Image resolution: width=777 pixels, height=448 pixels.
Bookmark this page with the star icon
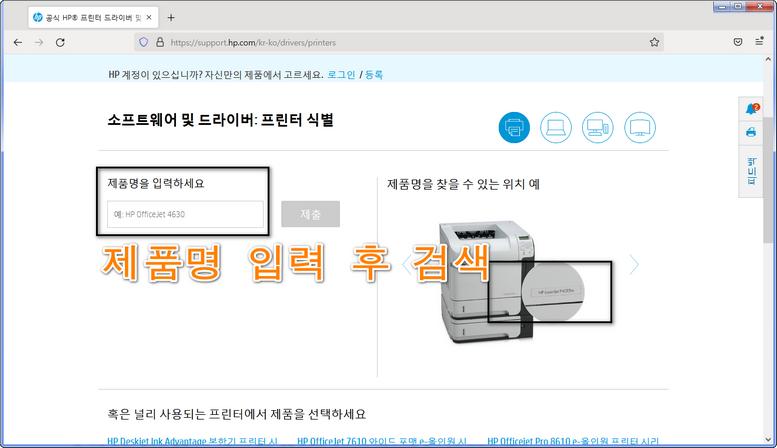pos(654,42)
